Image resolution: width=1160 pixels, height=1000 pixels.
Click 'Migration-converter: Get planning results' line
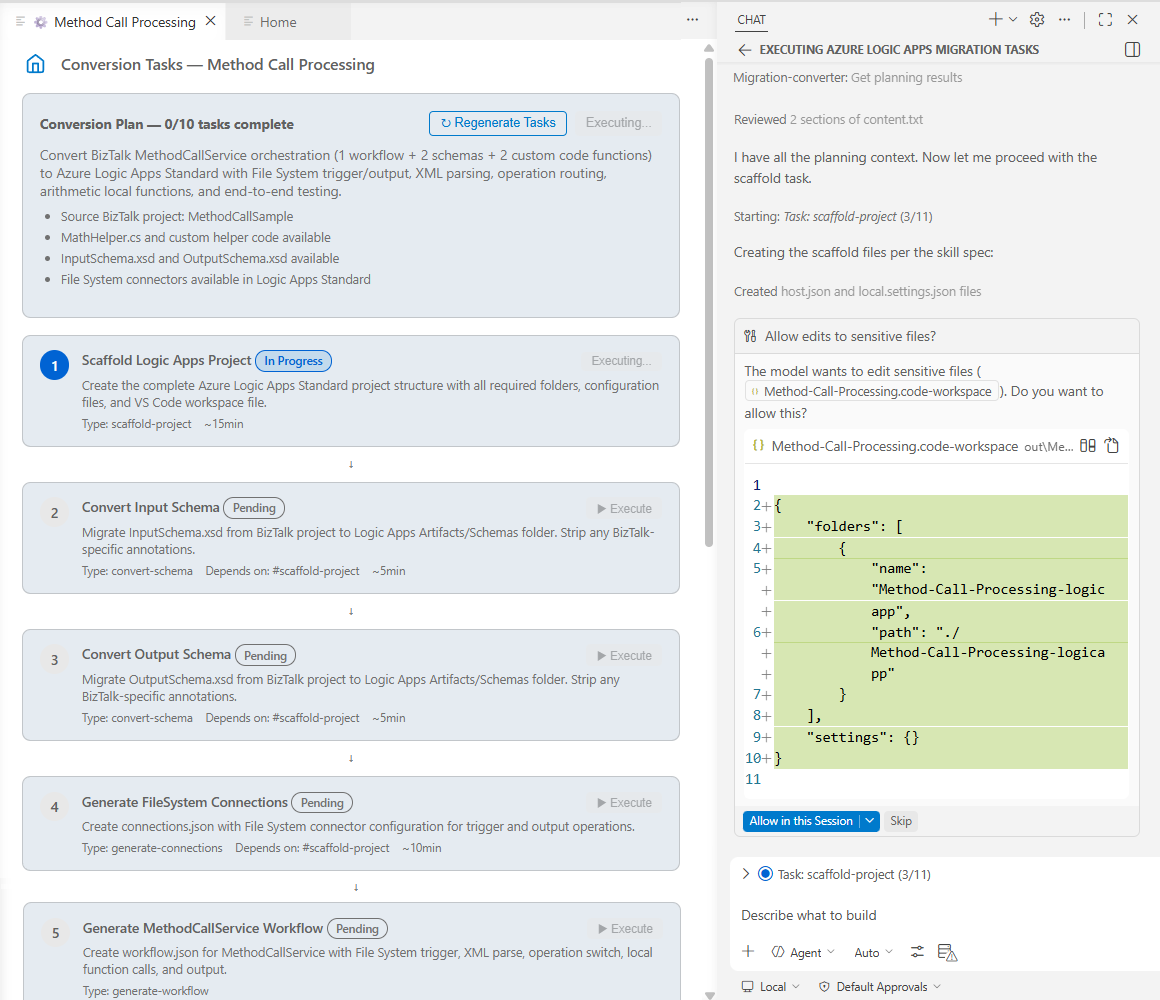[848, 78]
